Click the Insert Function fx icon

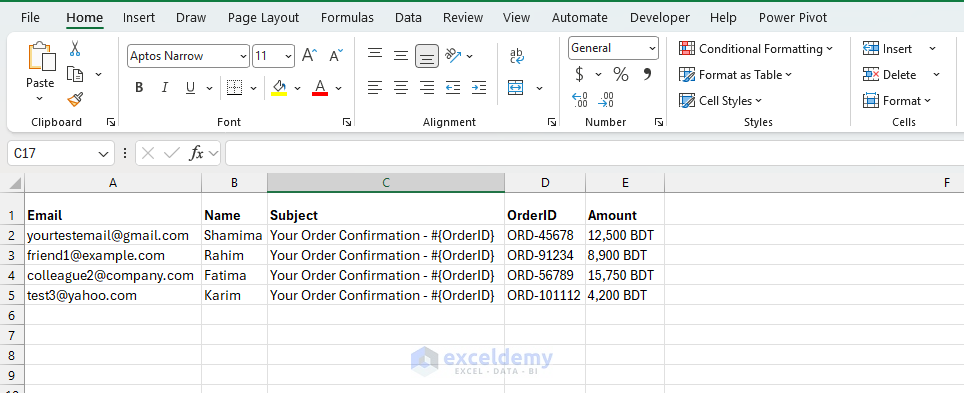coord(197,153)
